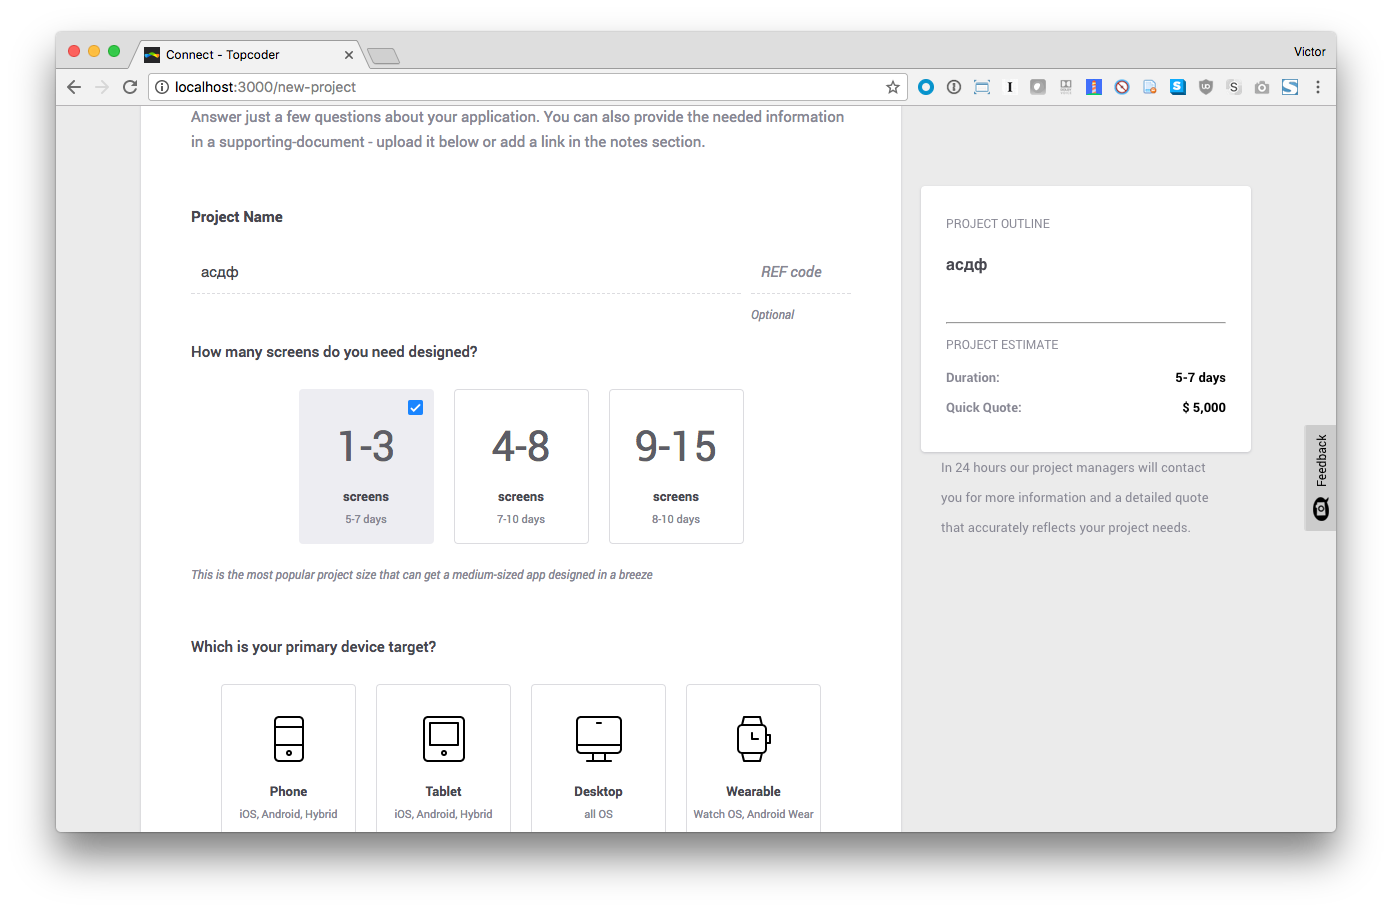The image size is (1392, 912).
Task: Click the PROJECT OUTLINE heading
Action: tap(998, 224)
